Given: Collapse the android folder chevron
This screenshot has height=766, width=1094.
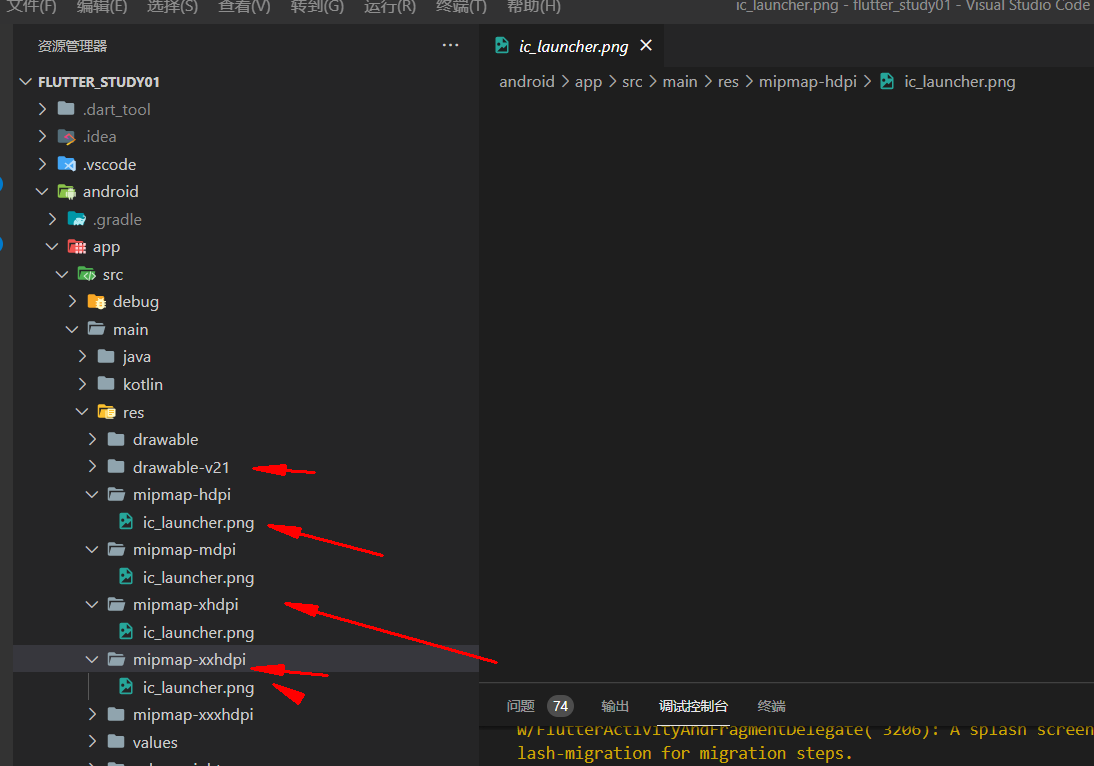Looking at the screenshot, I should 42,191.
